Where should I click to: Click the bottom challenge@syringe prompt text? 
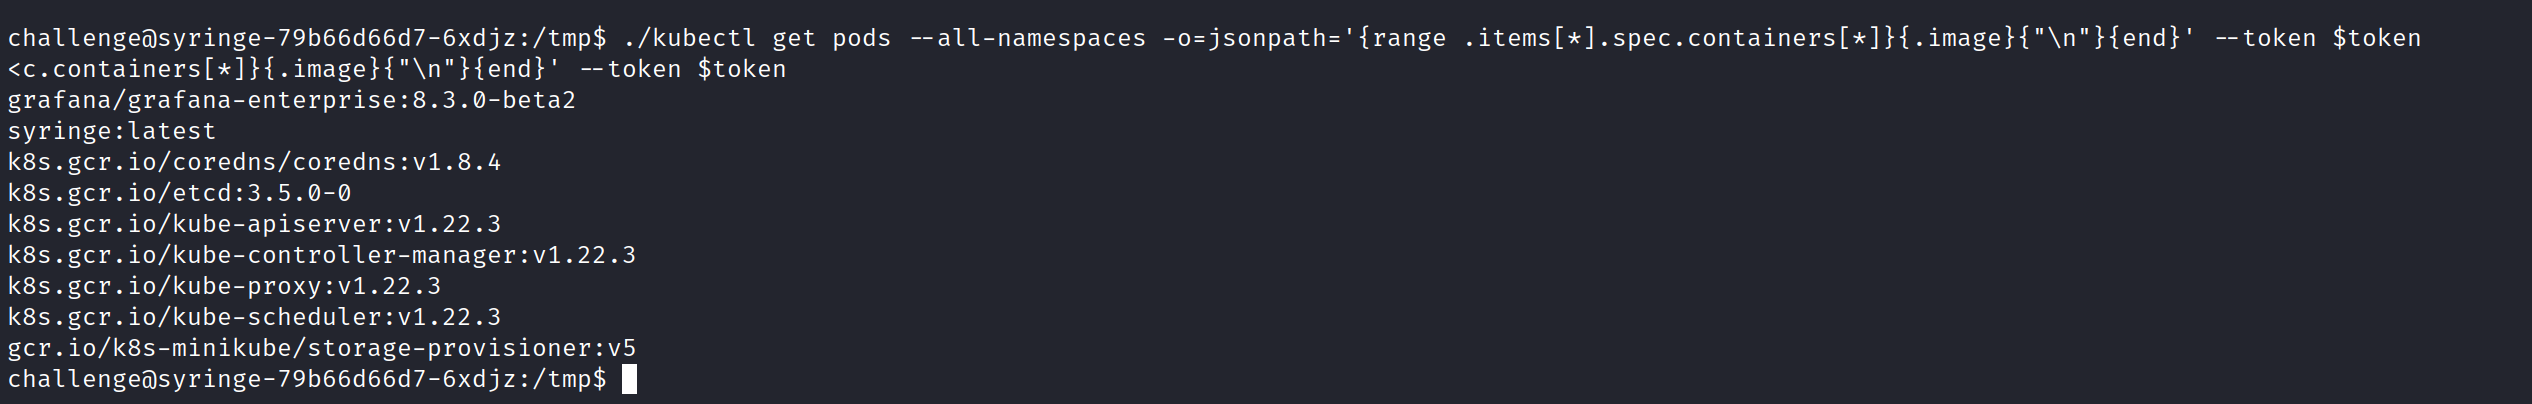pyautogui.click(x=306, y=379)
